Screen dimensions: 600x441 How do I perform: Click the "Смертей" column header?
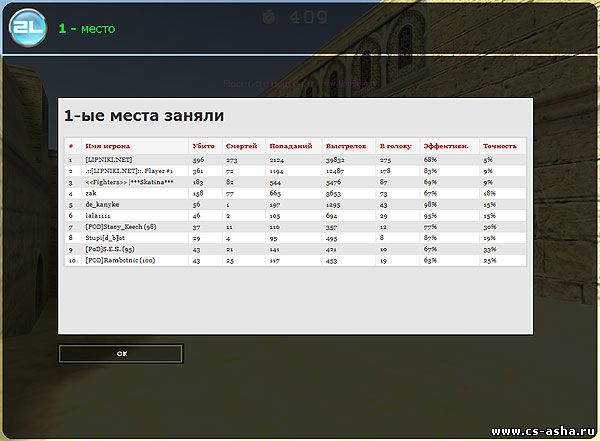241,146
